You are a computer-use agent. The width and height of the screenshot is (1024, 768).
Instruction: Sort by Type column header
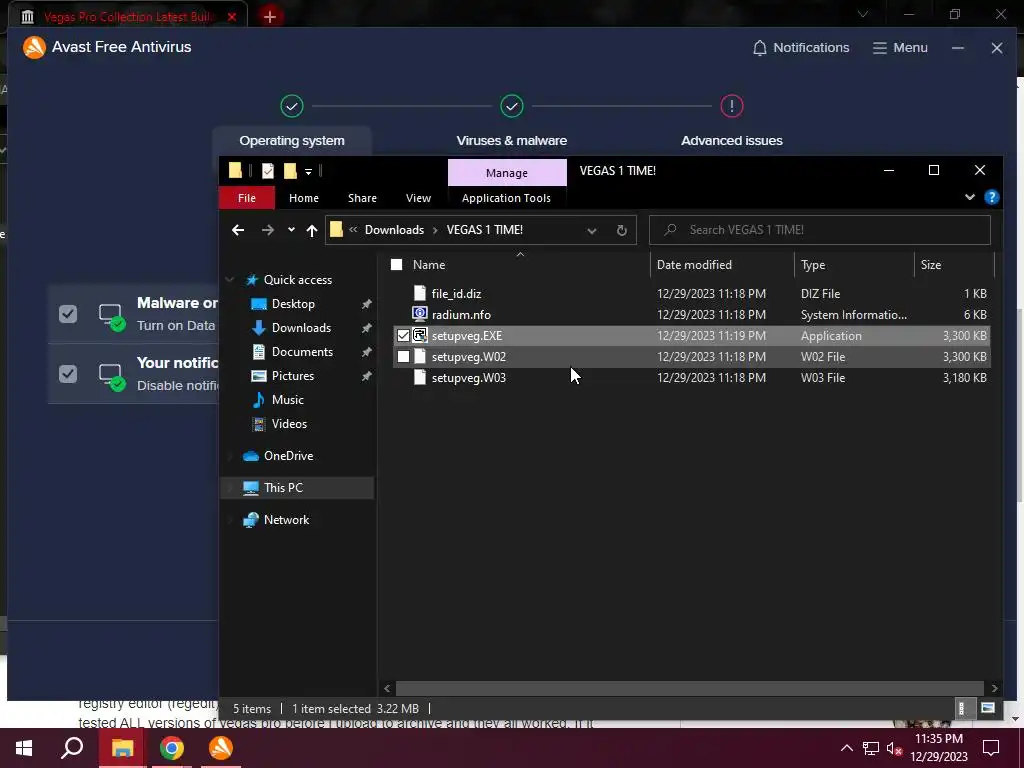813,264
